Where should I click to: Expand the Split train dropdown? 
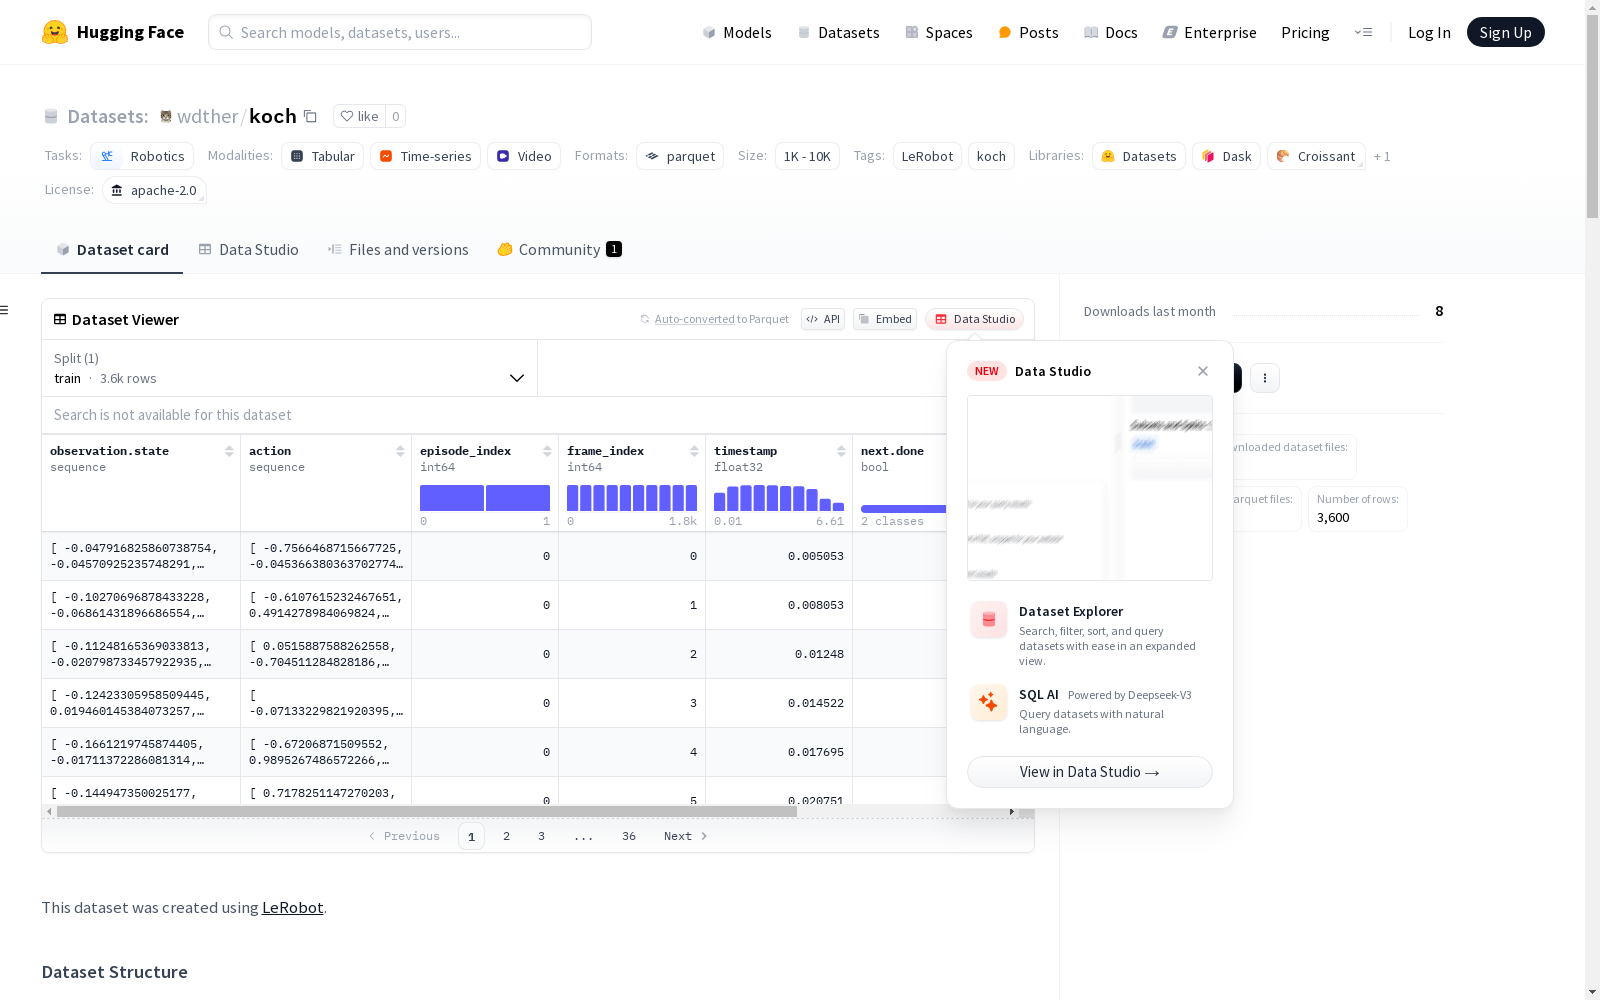(289, 368)
